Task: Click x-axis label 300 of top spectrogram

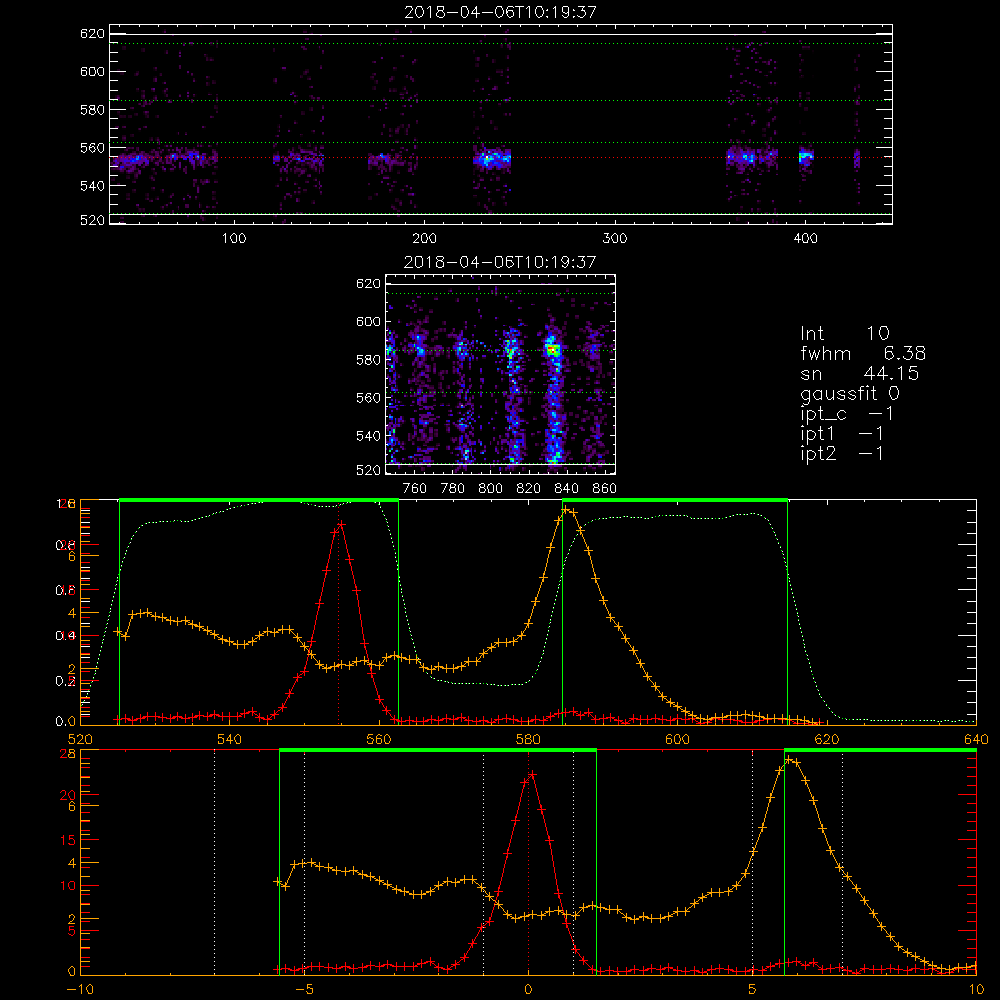Action: click(615, 239)
